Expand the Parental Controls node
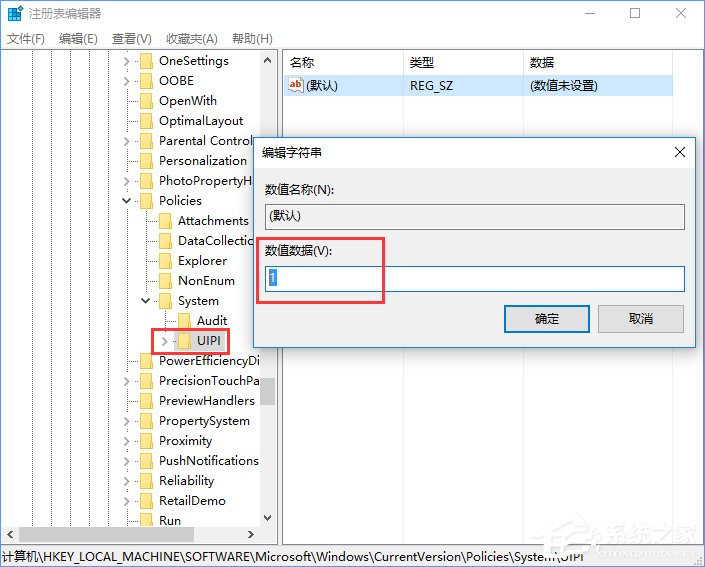This screenshot has width=705, height=567. coord(126,141)
